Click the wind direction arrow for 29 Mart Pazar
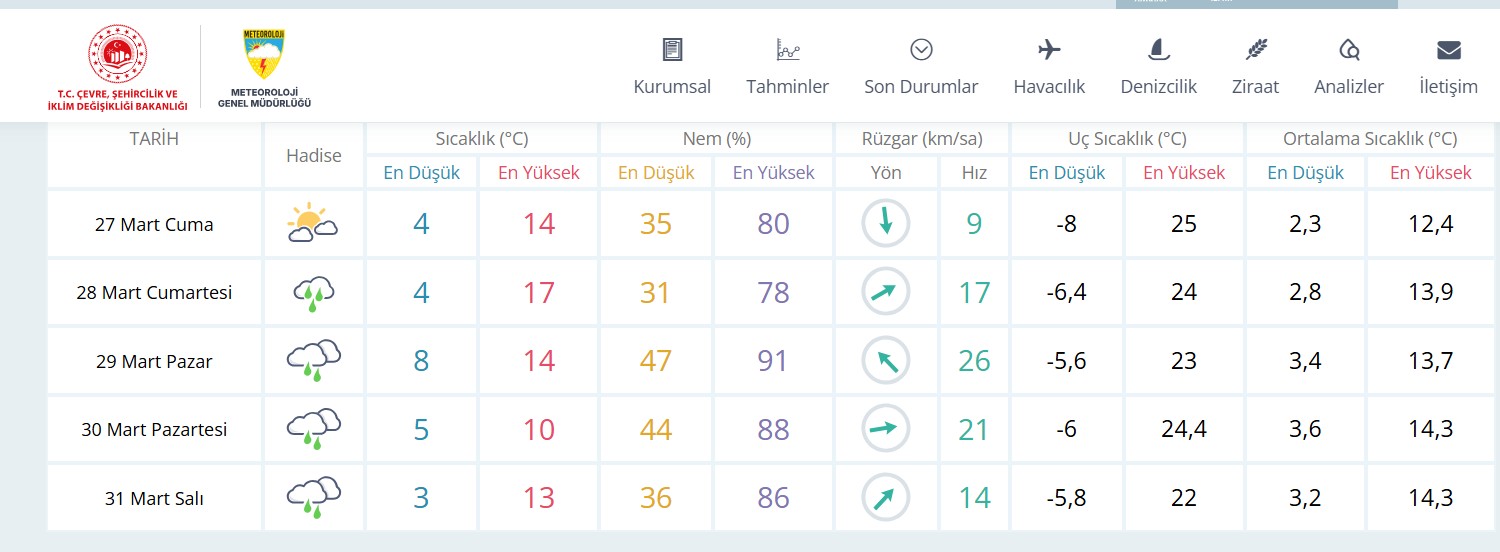 tap(886, 361)
